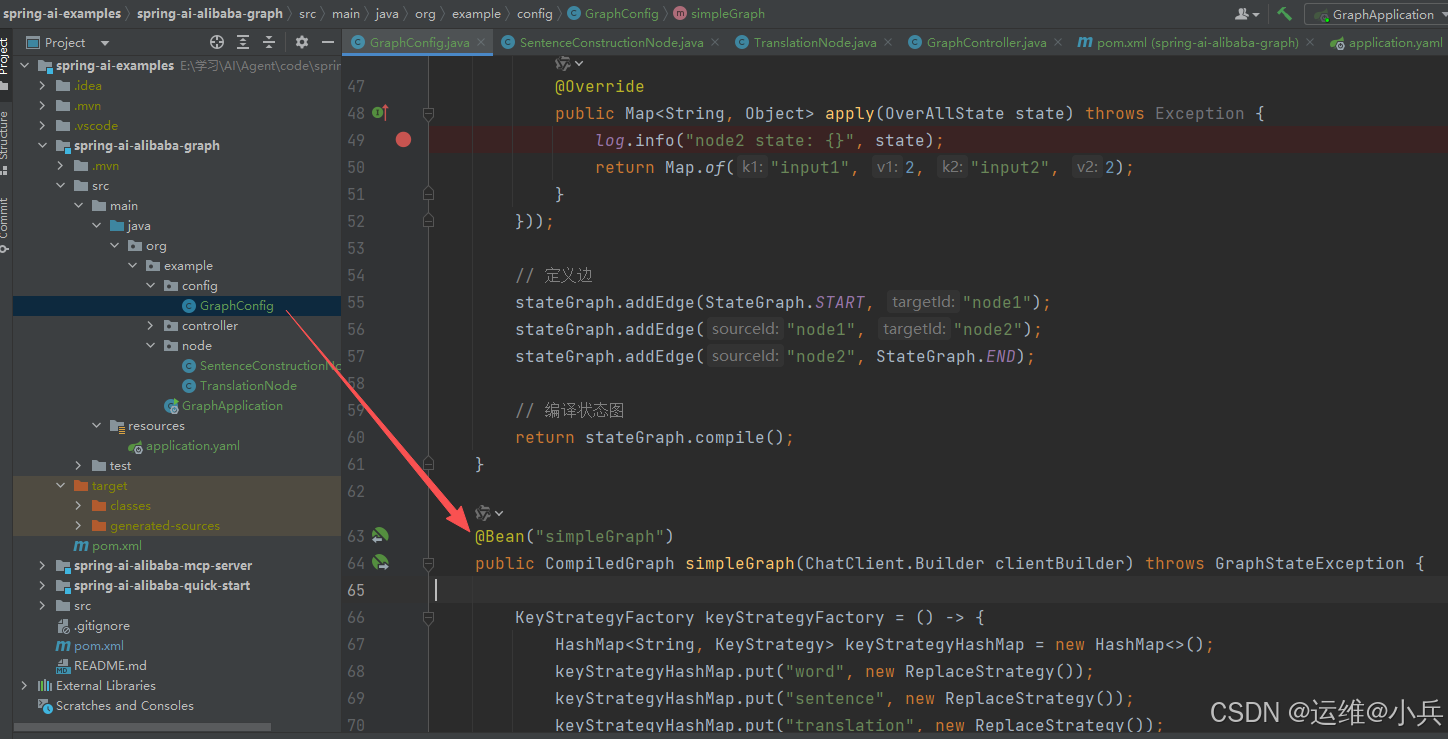
Task: Collapse the spring-ai-alibaba-graph module
Action: click(x=42, y=145)
